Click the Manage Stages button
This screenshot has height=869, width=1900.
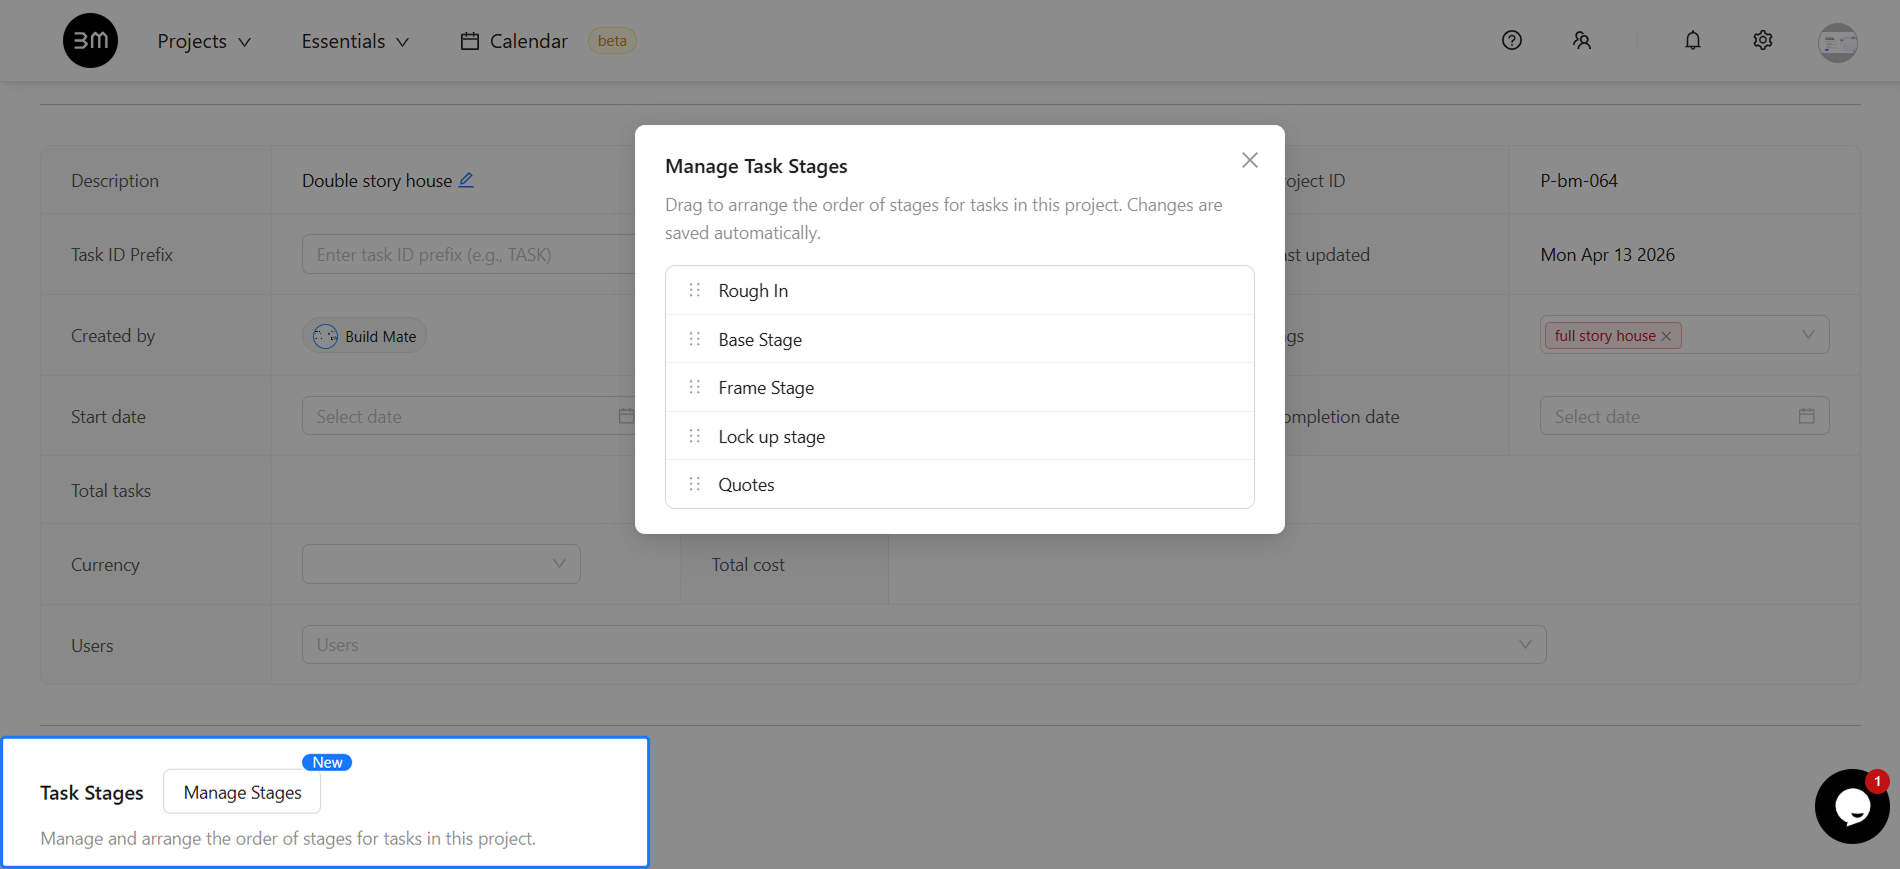[242, 792]
